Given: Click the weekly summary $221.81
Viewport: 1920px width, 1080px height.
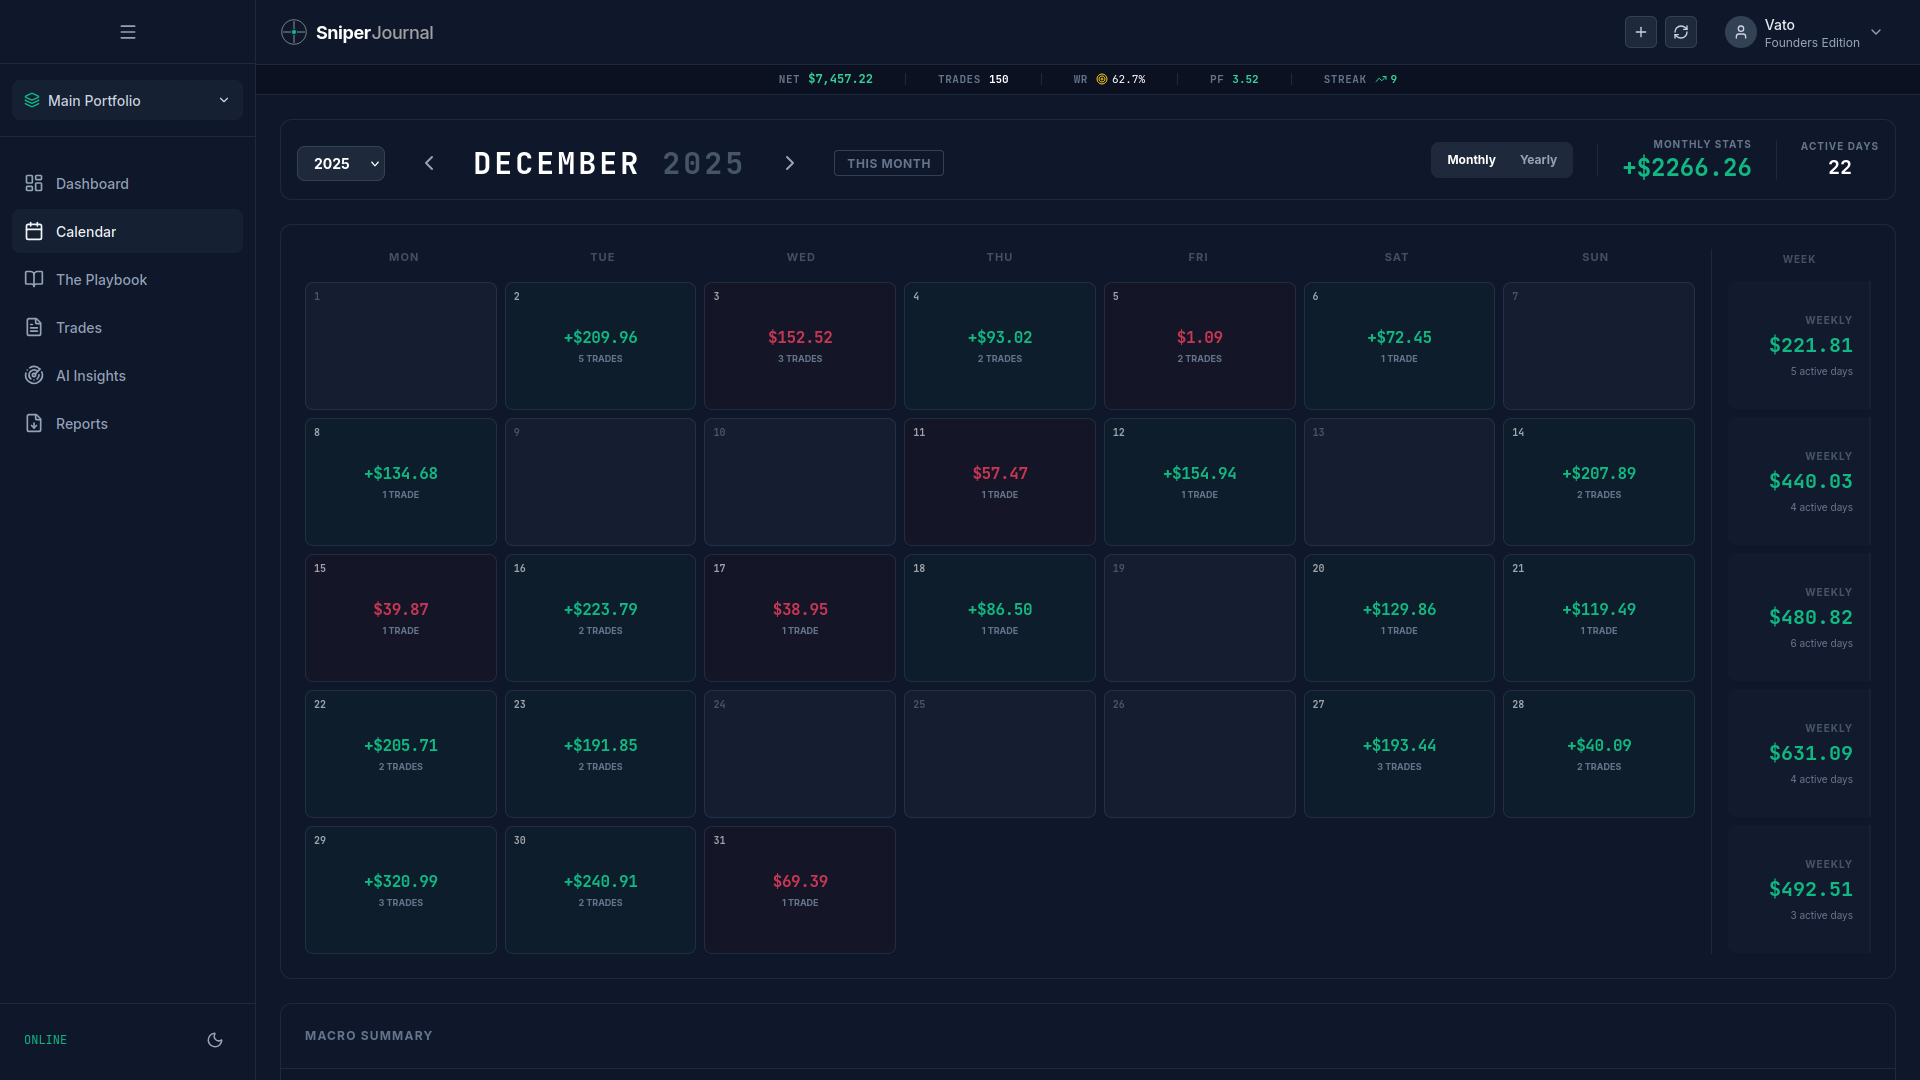Looking at the screenshot, I should tap(1800, 346).
